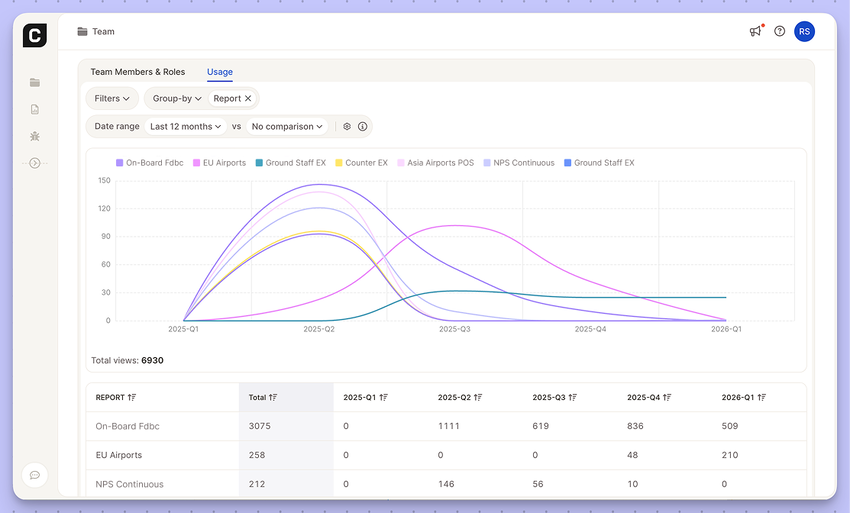Open the RS user avatar menu
850x513 pixels.
click(x=804, y=31)
